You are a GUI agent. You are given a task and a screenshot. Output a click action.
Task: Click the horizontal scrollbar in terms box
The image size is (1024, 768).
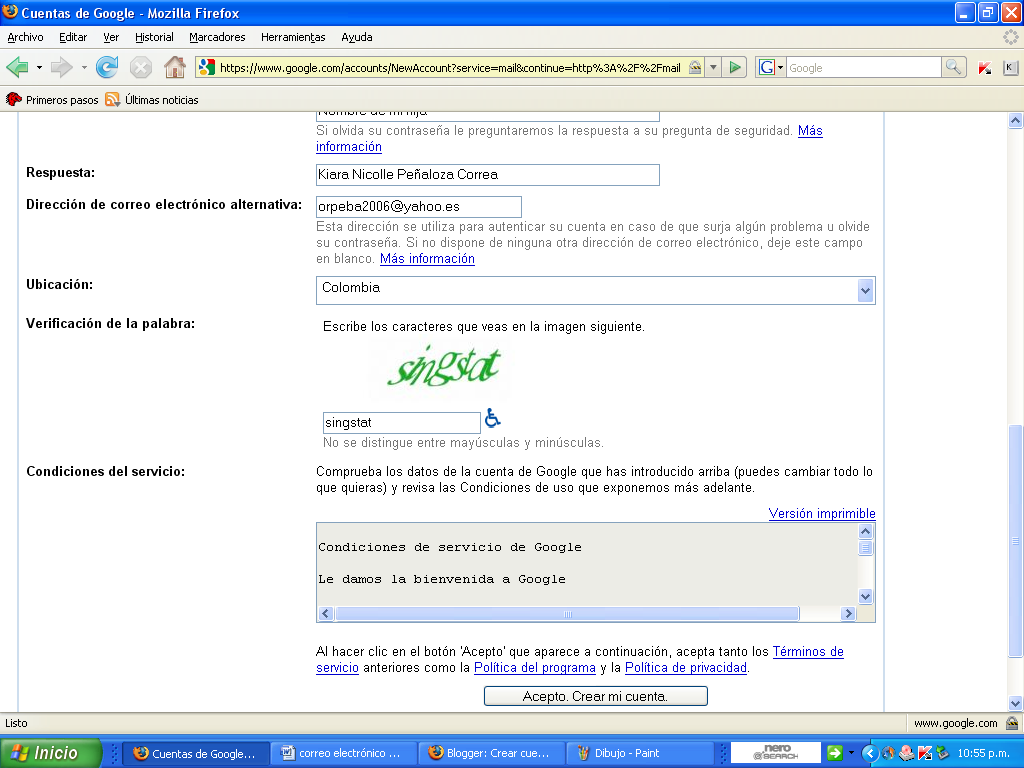567,614
